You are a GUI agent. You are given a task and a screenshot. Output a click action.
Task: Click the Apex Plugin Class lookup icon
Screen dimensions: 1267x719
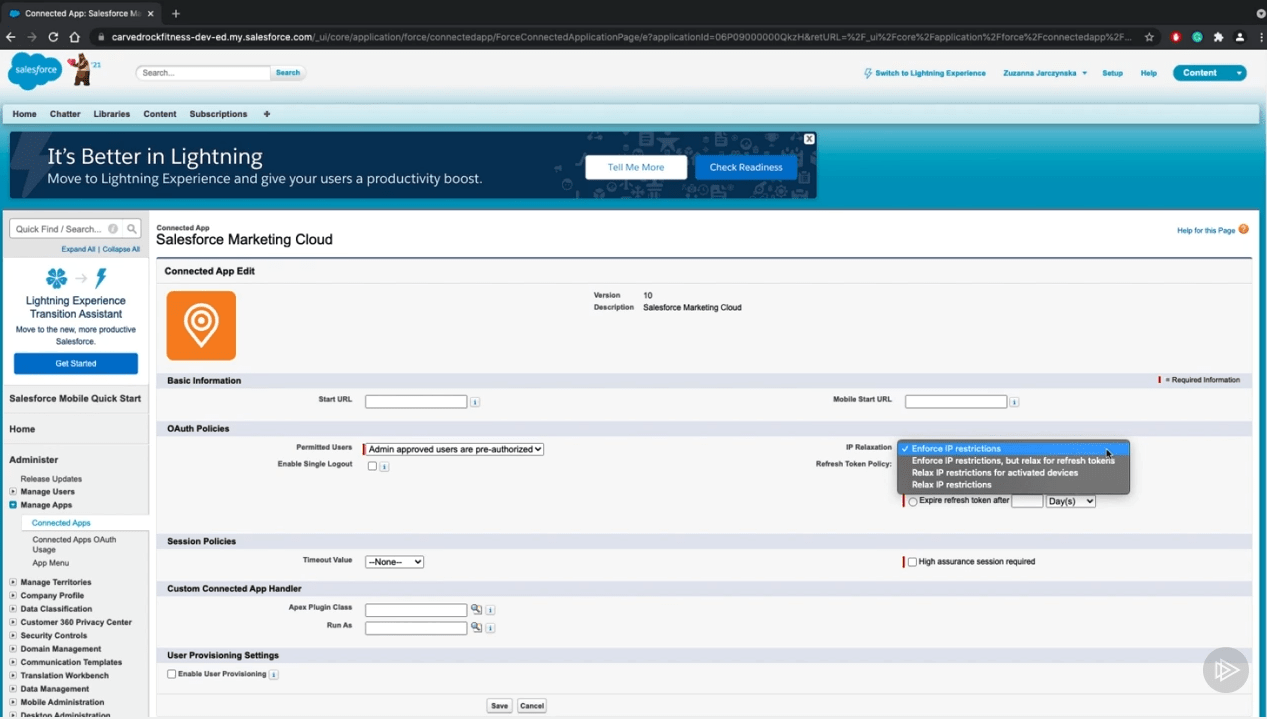tap(477, 609)
